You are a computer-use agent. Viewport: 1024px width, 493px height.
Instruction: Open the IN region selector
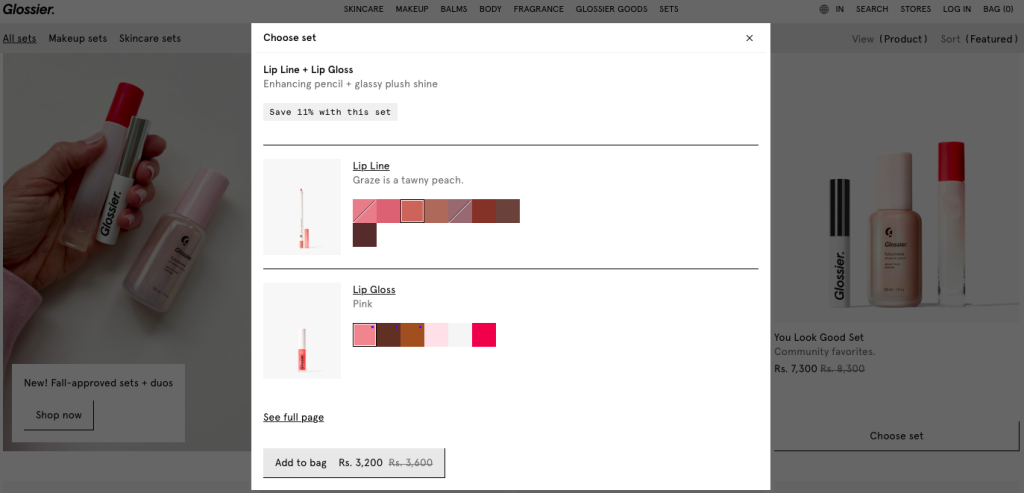pyautogui.click(x=840, y=9)
